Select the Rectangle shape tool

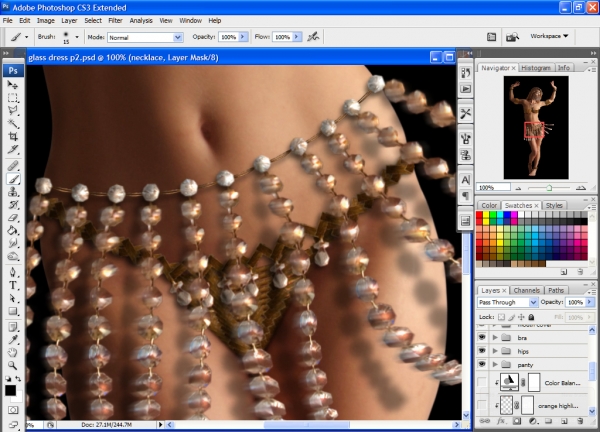click(13, 311)
